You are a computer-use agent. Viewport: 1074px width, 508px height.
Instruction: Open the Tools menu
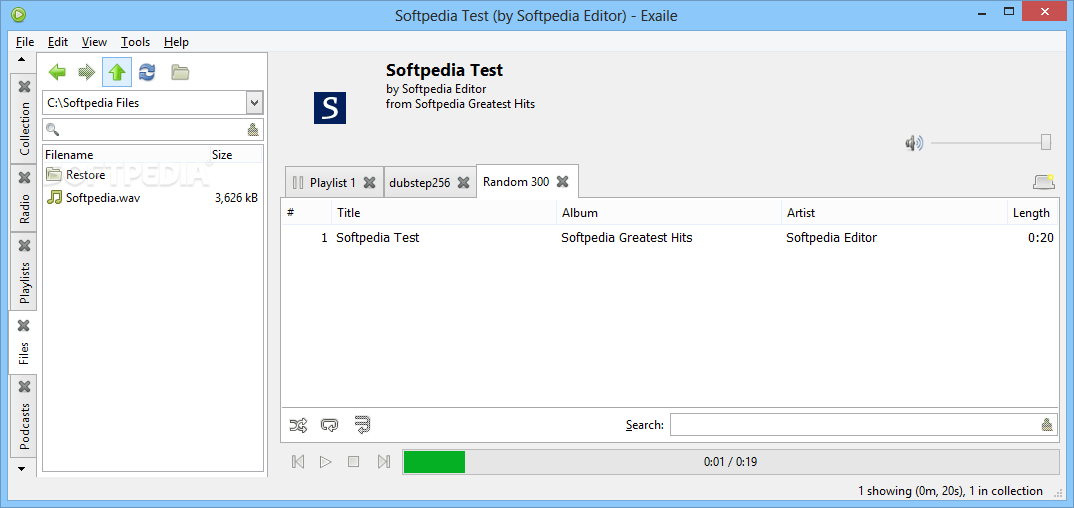[136, 42]
